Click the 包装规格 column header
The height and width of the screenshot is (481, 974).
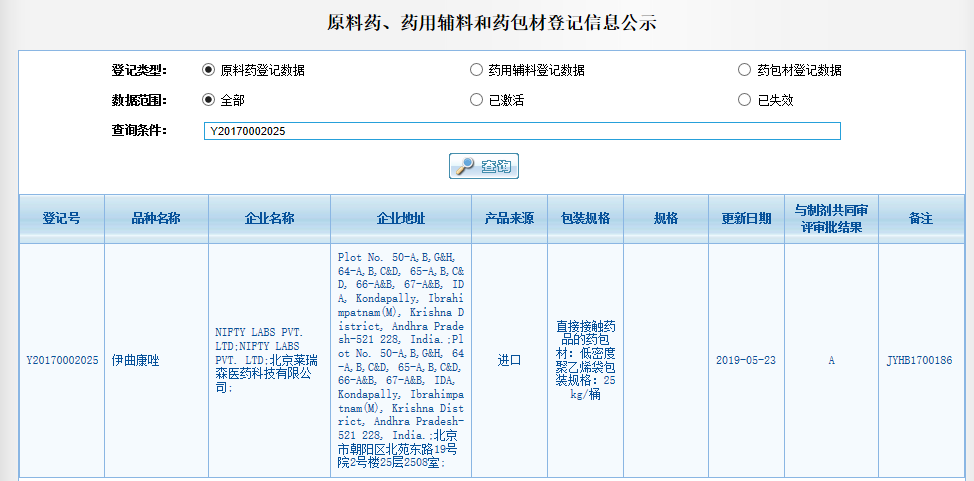585,219
